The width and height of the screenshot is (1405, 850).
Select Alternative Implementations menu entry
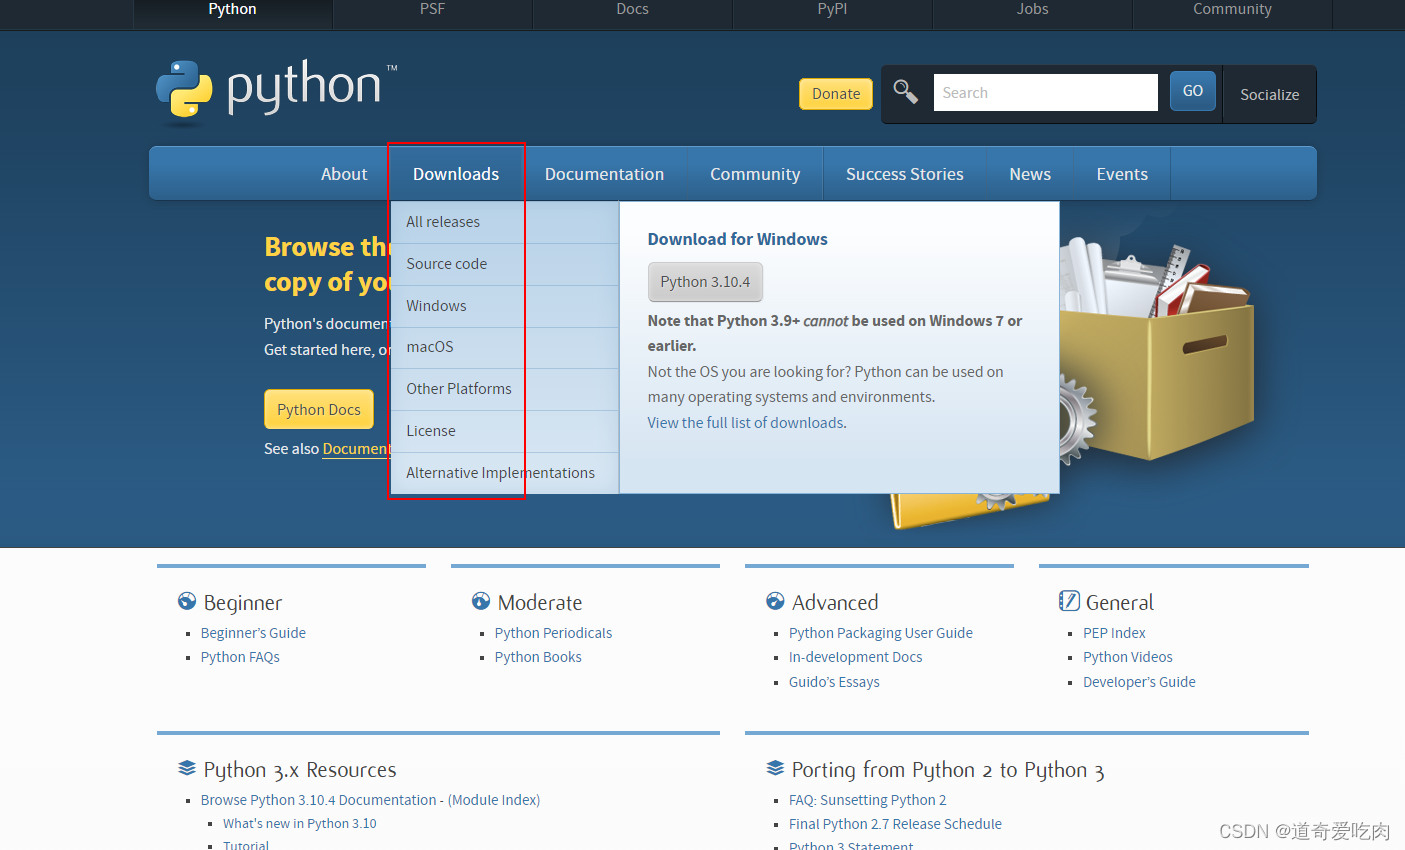tap(505, 473)
